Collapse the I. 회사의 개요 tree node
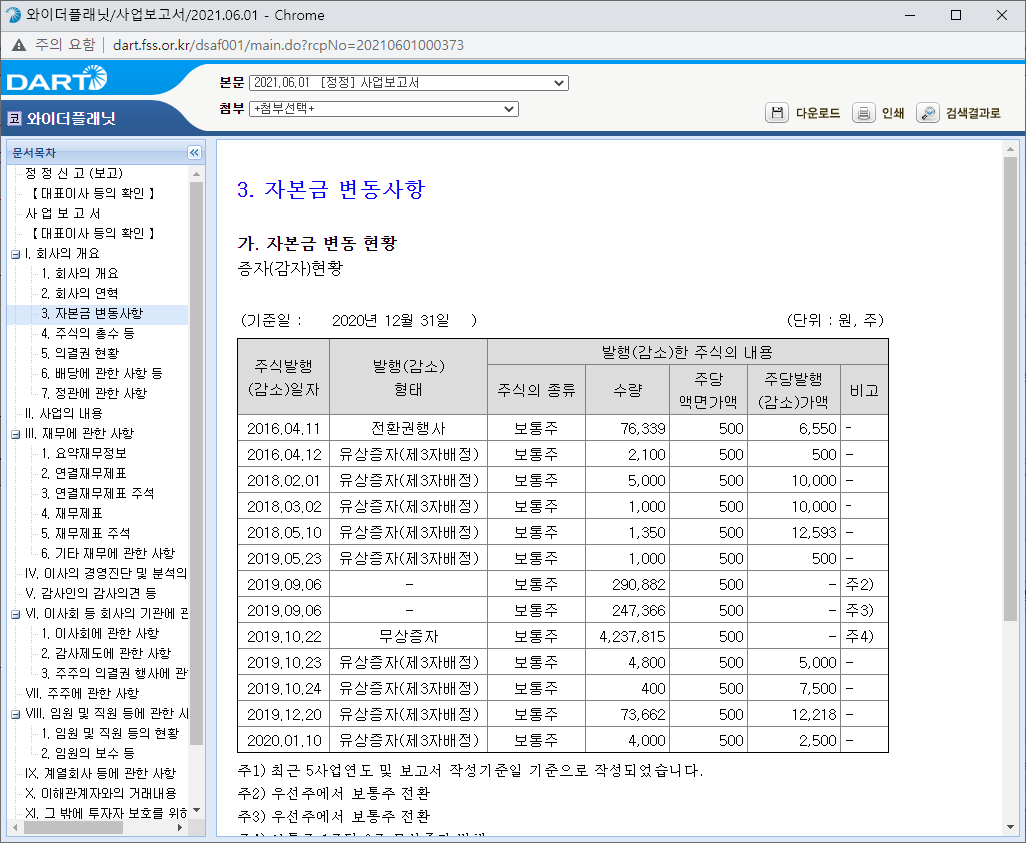Image resolution: width=1026 pixels, height=843 pixels. click(x=16, y=254)
